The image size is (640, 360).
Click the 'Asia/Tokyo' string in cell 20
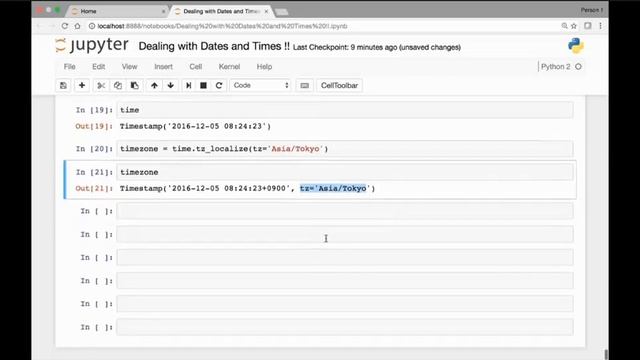(296, 149)
